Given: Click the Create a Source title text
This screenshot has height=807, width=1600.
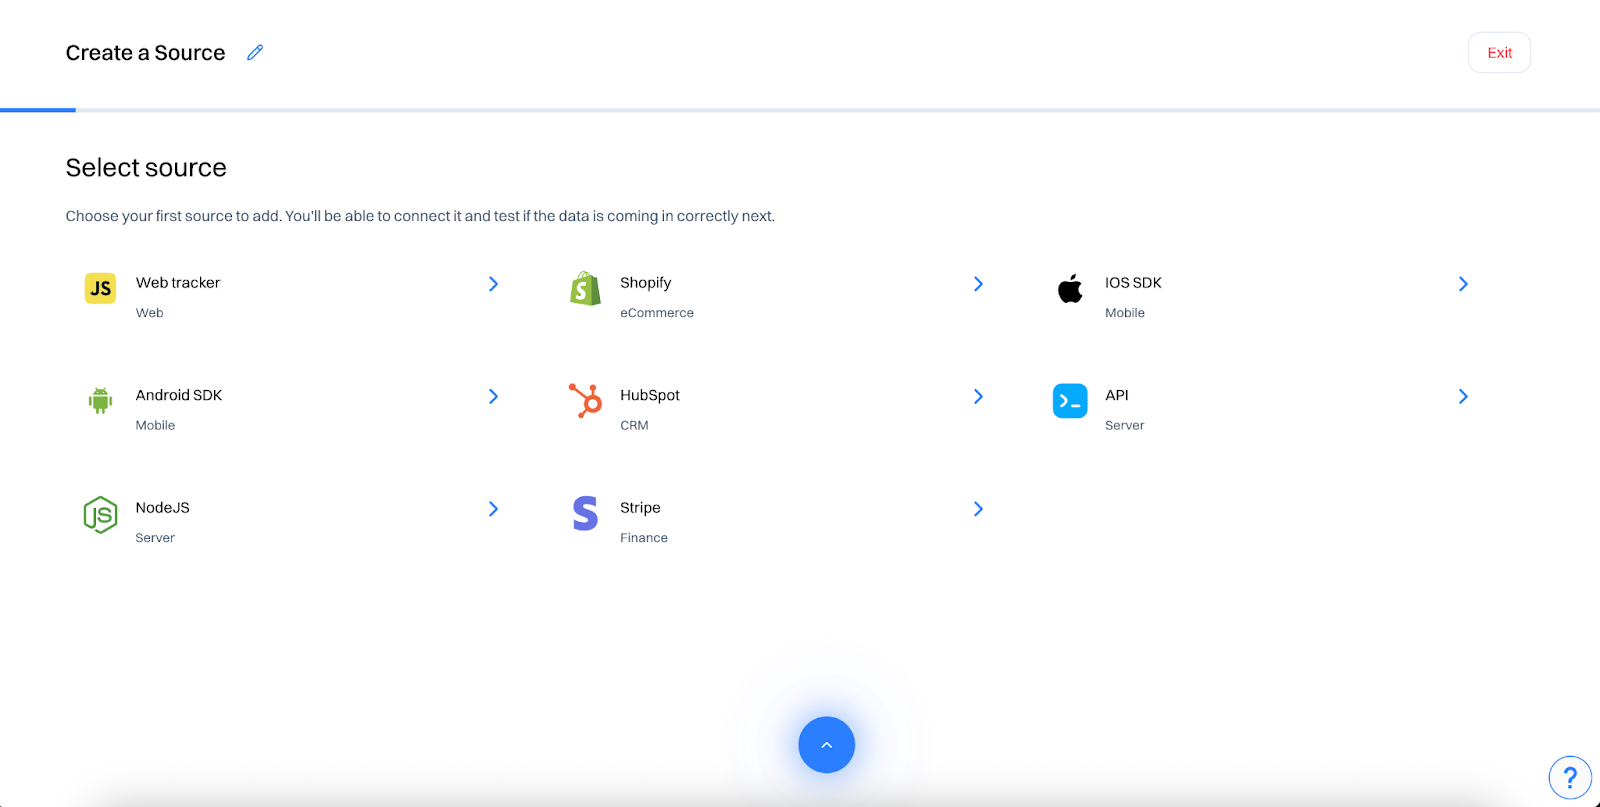Looking at the screenshot, I should [x=146, y=53].
